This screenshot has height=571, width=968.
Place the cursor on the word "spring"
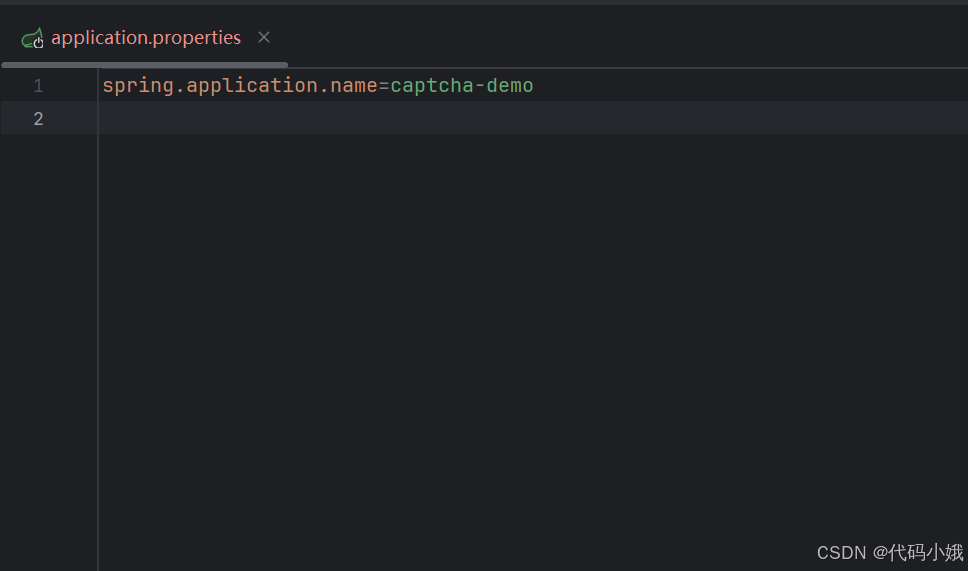click(138, 86)
